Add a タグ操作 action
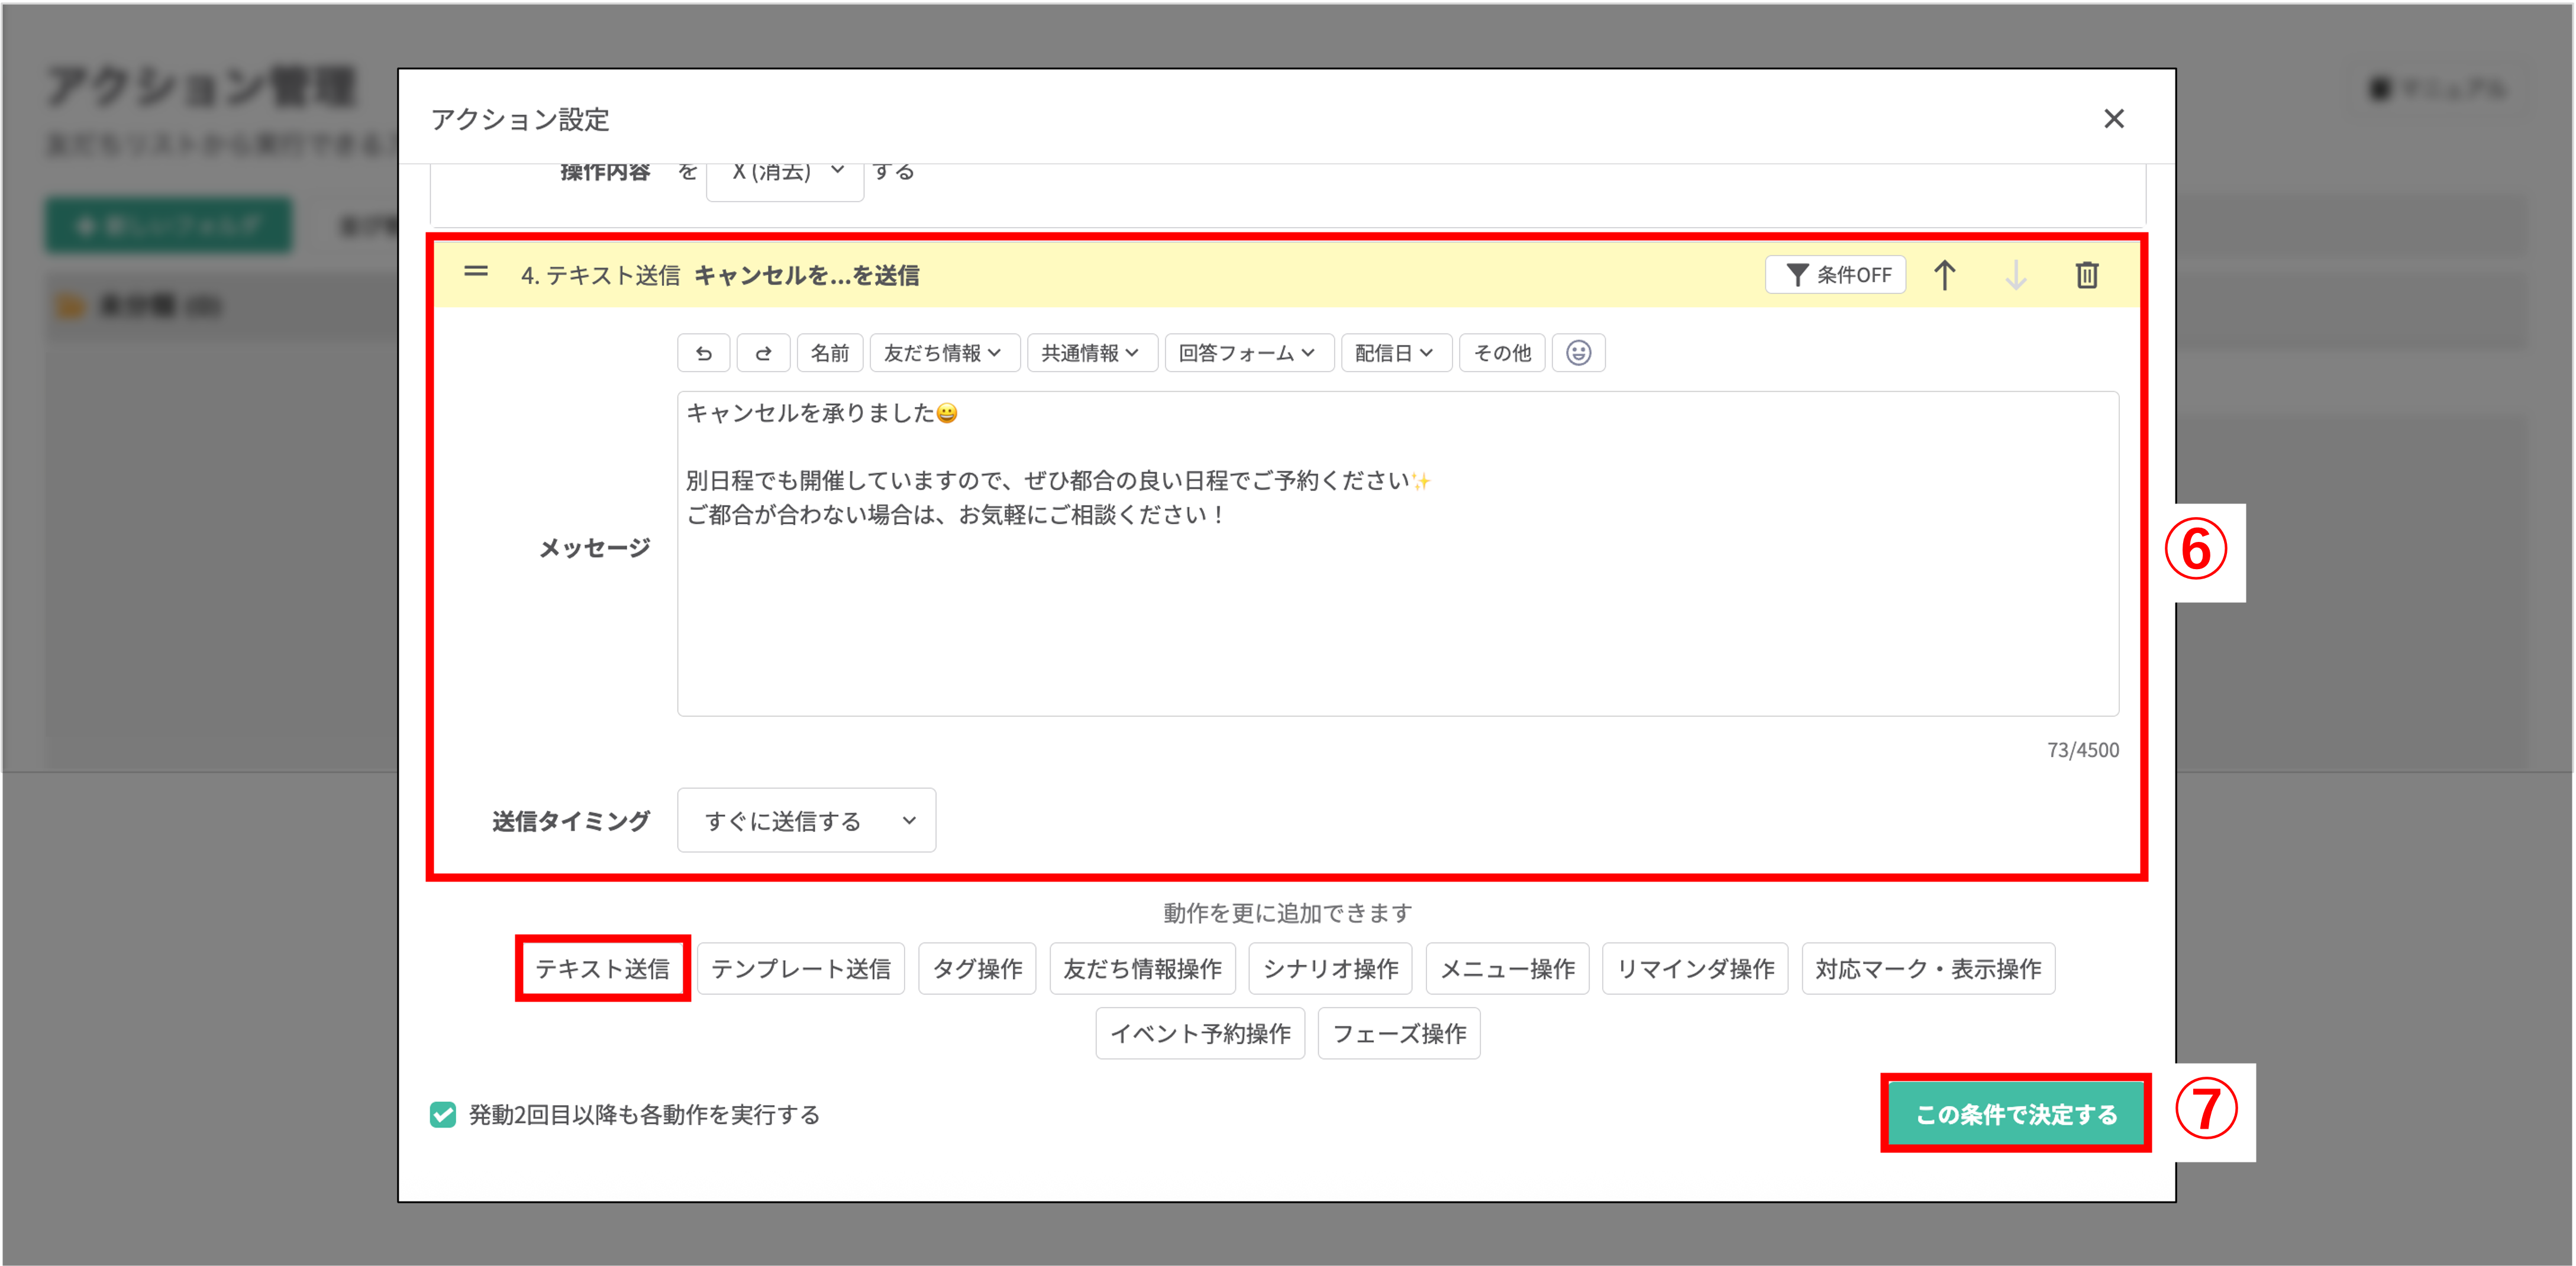This screenshot has height=1266, width=2576. [x=977, y=968]
